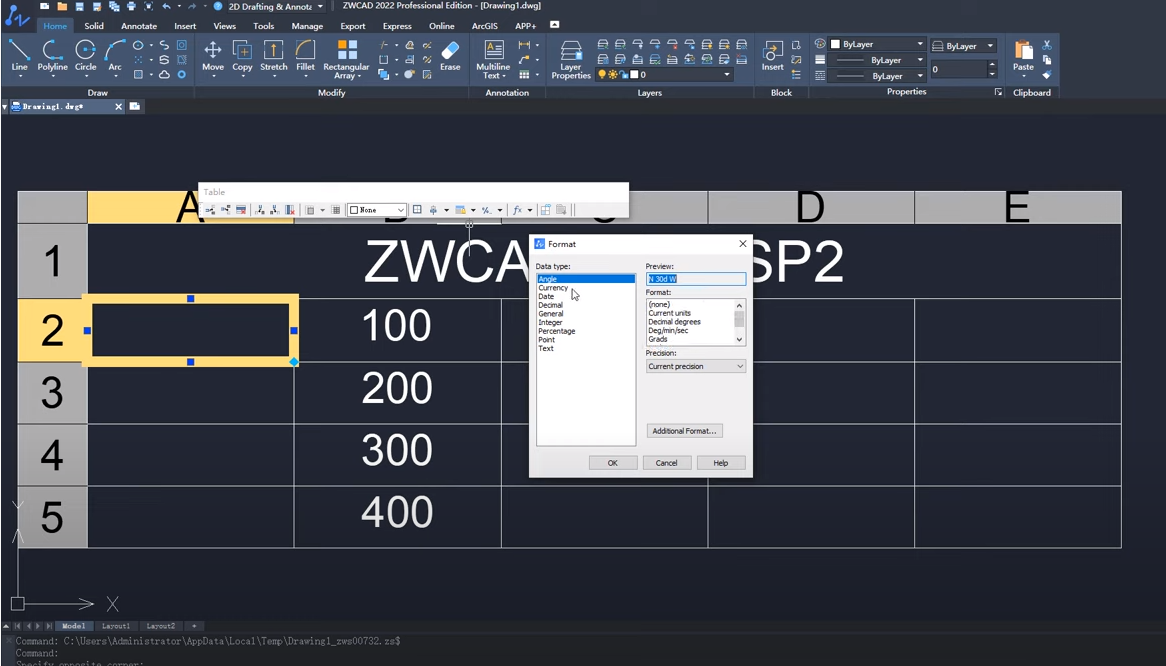The image size is (1166, 666).
Task: Toggle layer 0 light bulb on/off
Action: (x=602, y=74)
